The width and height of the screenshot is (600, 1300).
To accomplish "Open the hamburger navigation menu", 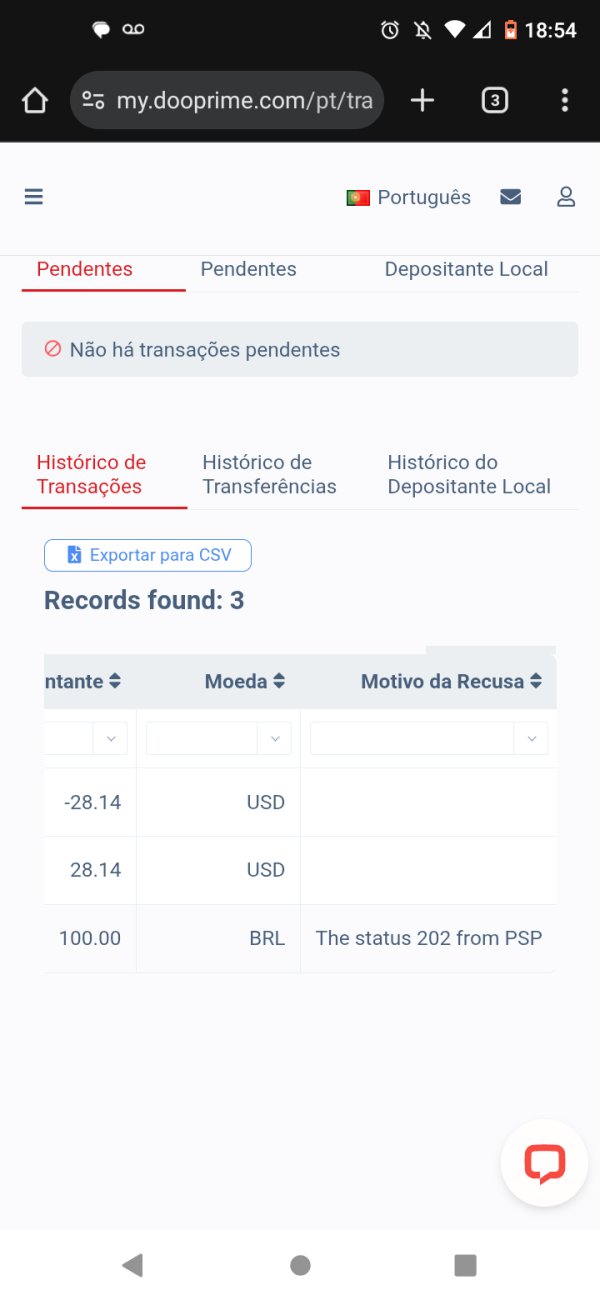I will [34, 197].
